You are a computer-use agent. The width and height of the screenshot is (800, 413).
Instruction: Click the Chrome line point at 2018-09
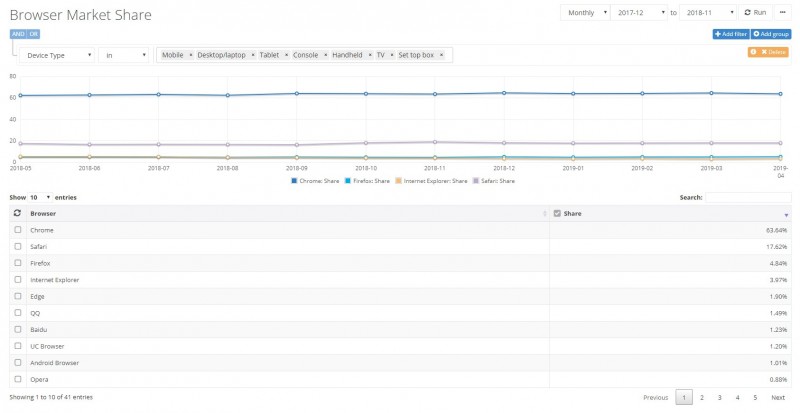point(296,93)
